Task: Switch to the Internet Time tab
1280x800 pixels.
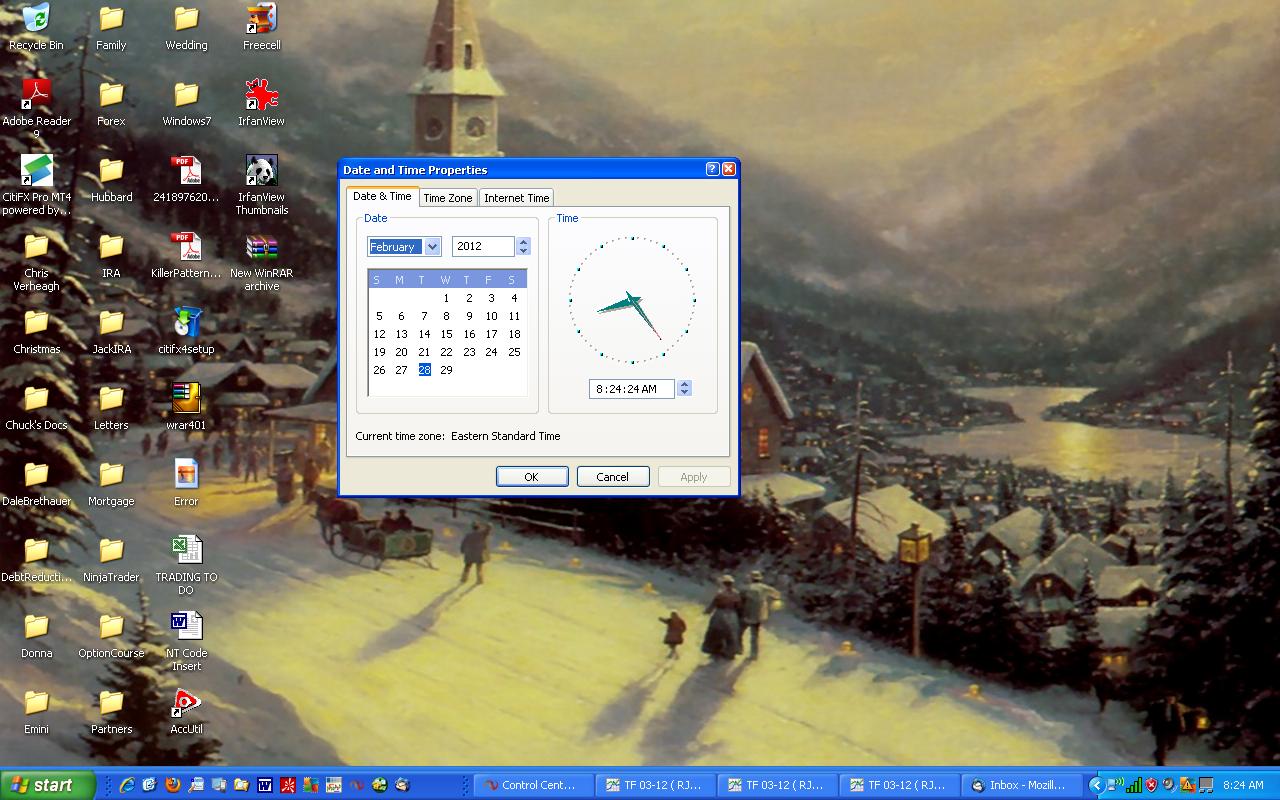Action: (x=517, y=198)
